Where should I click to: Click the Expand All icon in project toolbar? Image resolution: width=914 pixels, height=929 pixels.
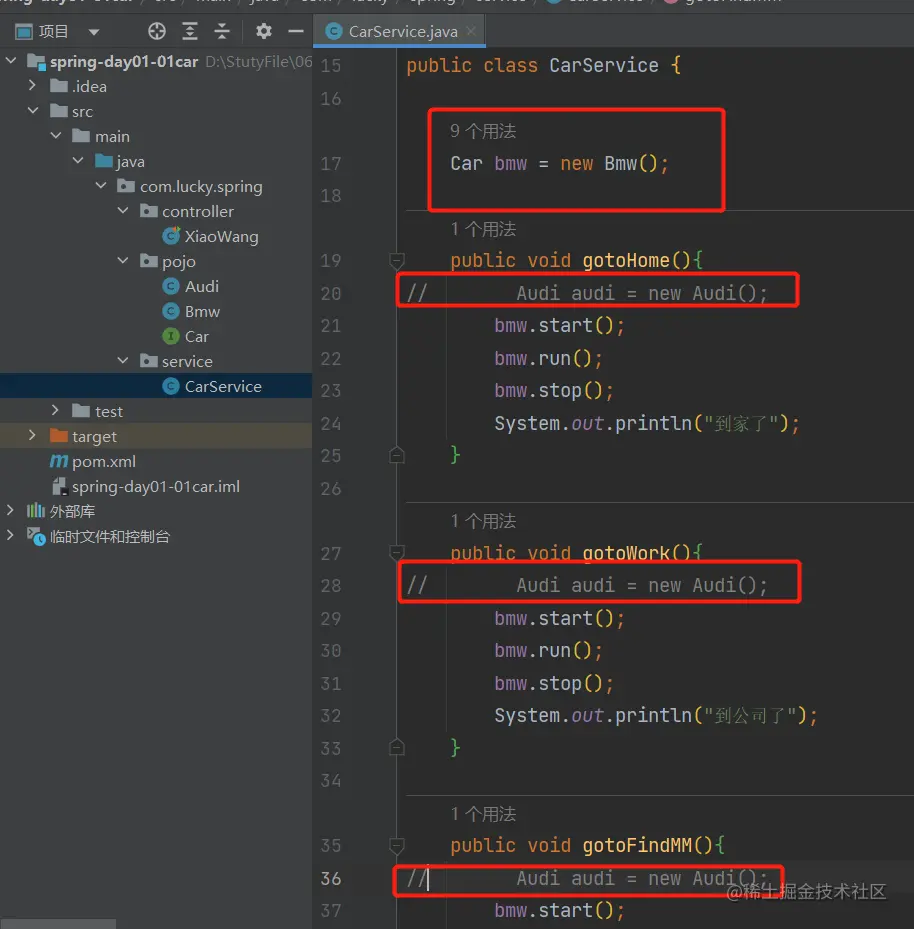(190, 31)
